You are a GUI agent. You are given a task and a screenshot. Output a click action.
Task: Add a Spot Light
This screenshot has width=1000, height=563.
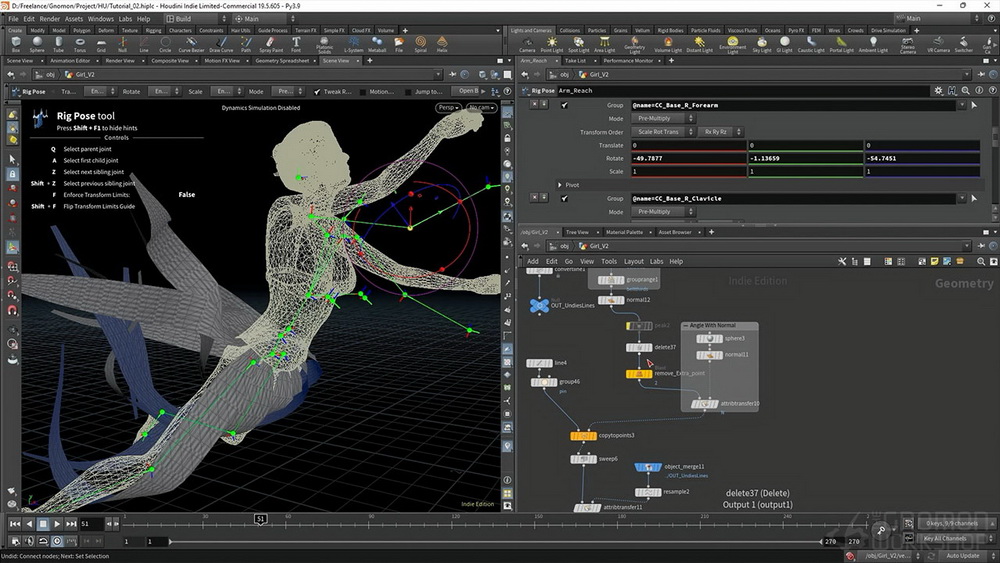pyautogui.click(x=578, y=44)
